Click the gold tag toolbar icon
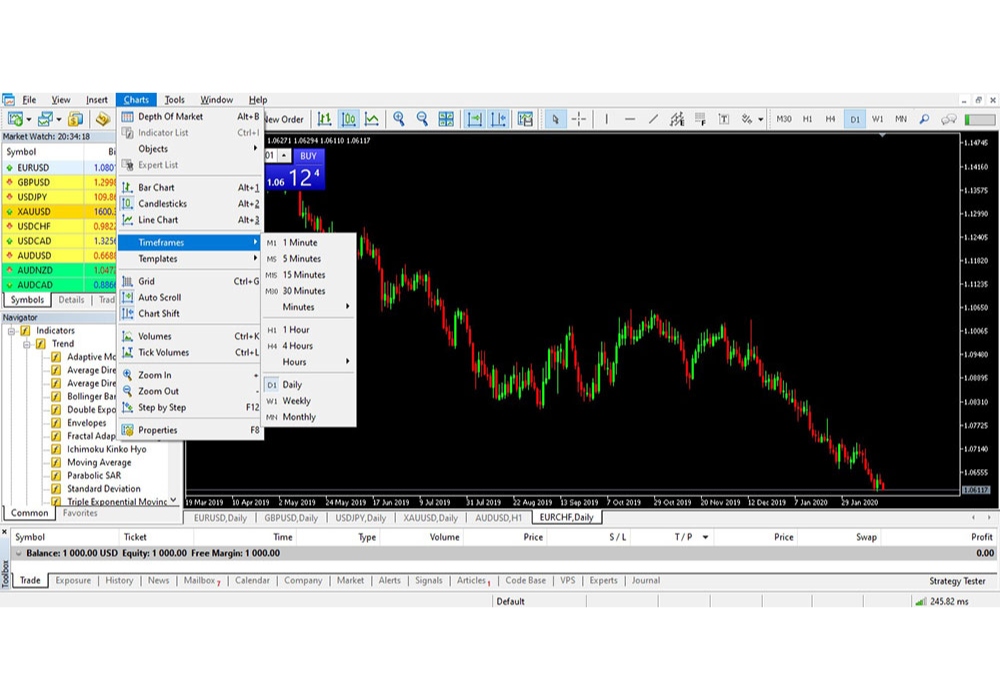 tap(102, 119)
